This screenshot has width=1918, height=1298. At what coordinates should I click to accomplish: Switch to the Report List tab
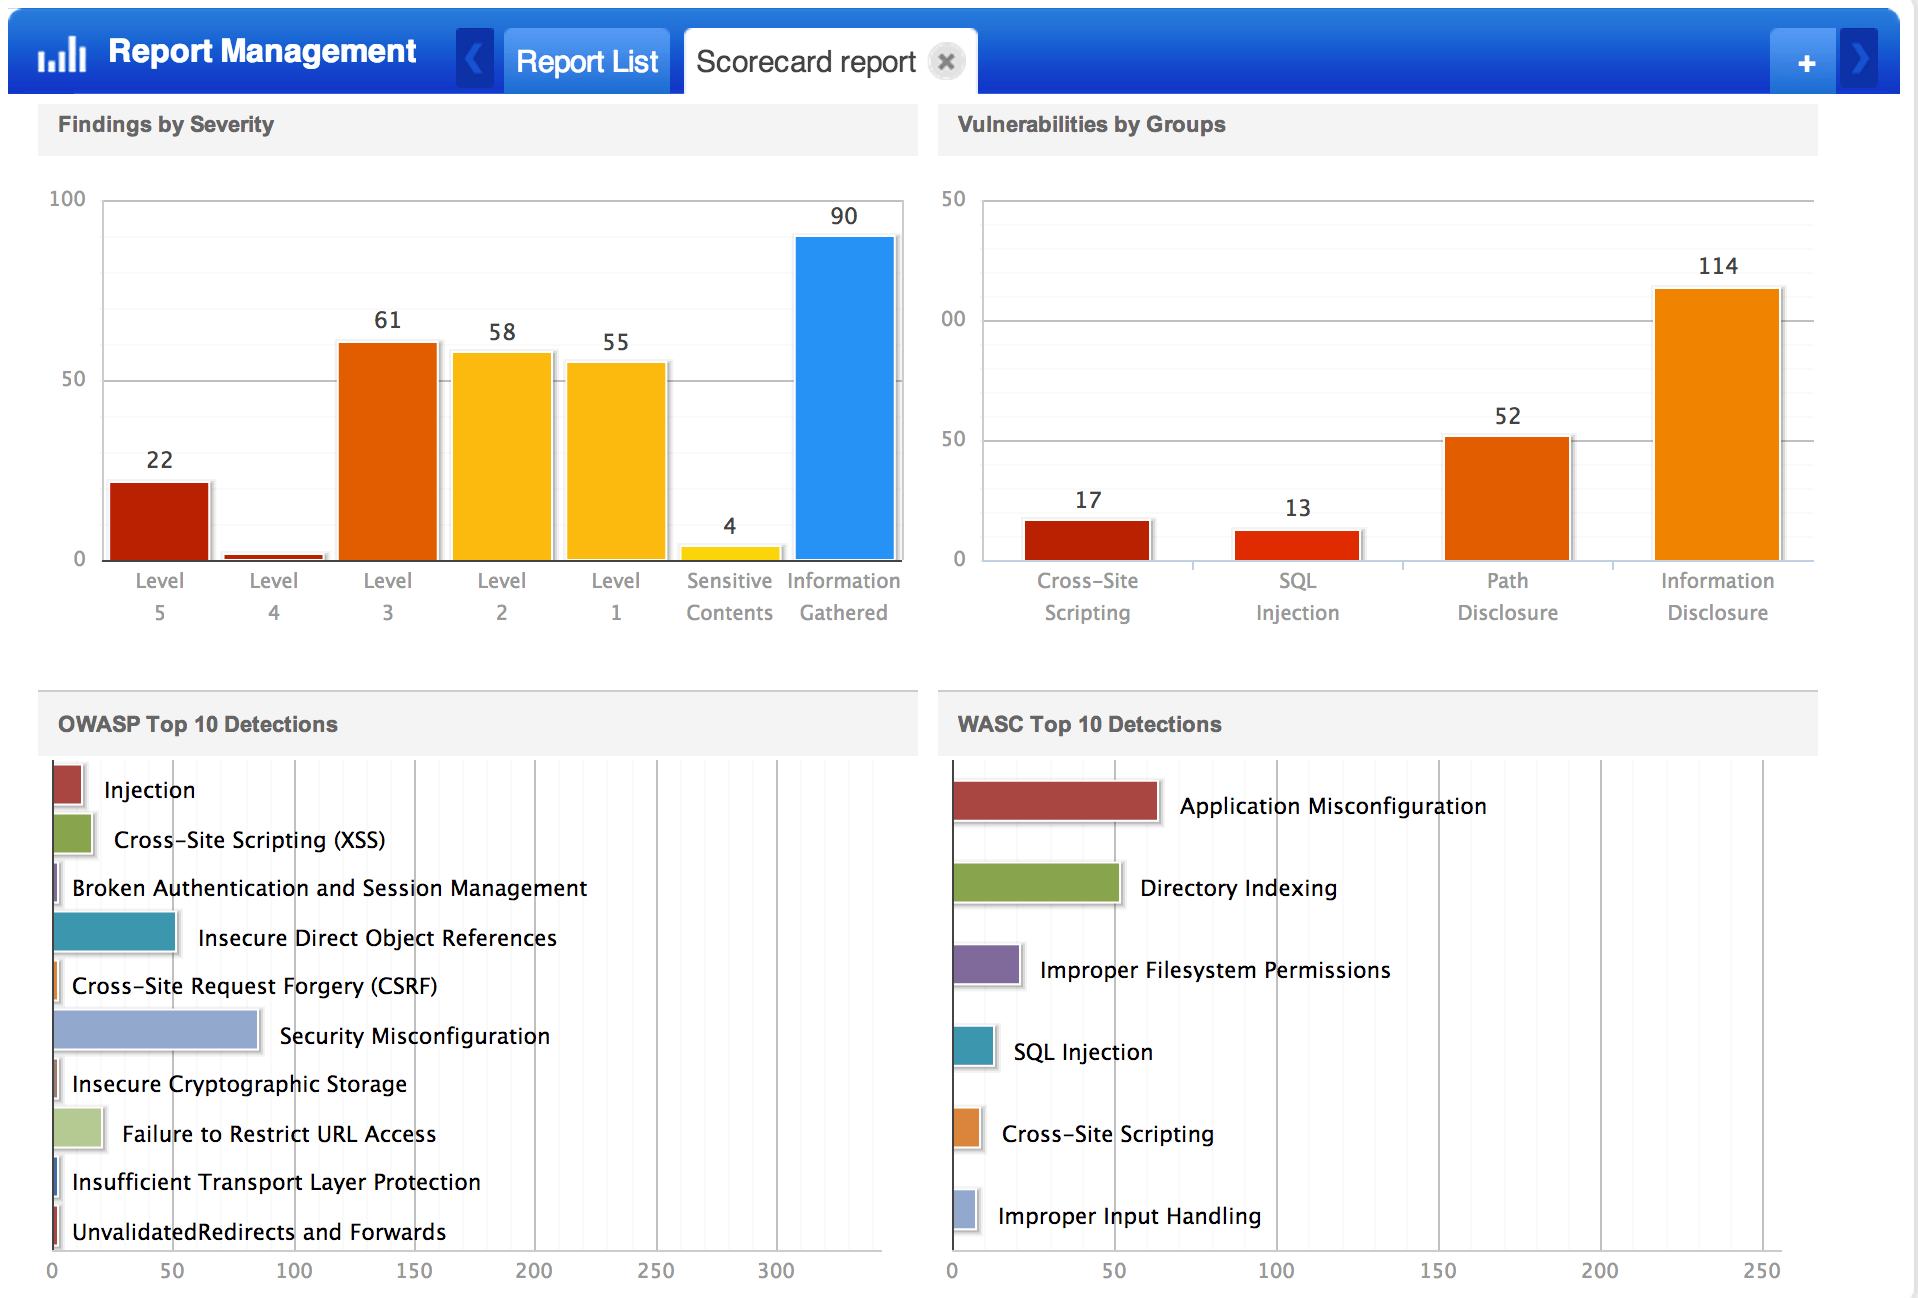tap(587, 62)
